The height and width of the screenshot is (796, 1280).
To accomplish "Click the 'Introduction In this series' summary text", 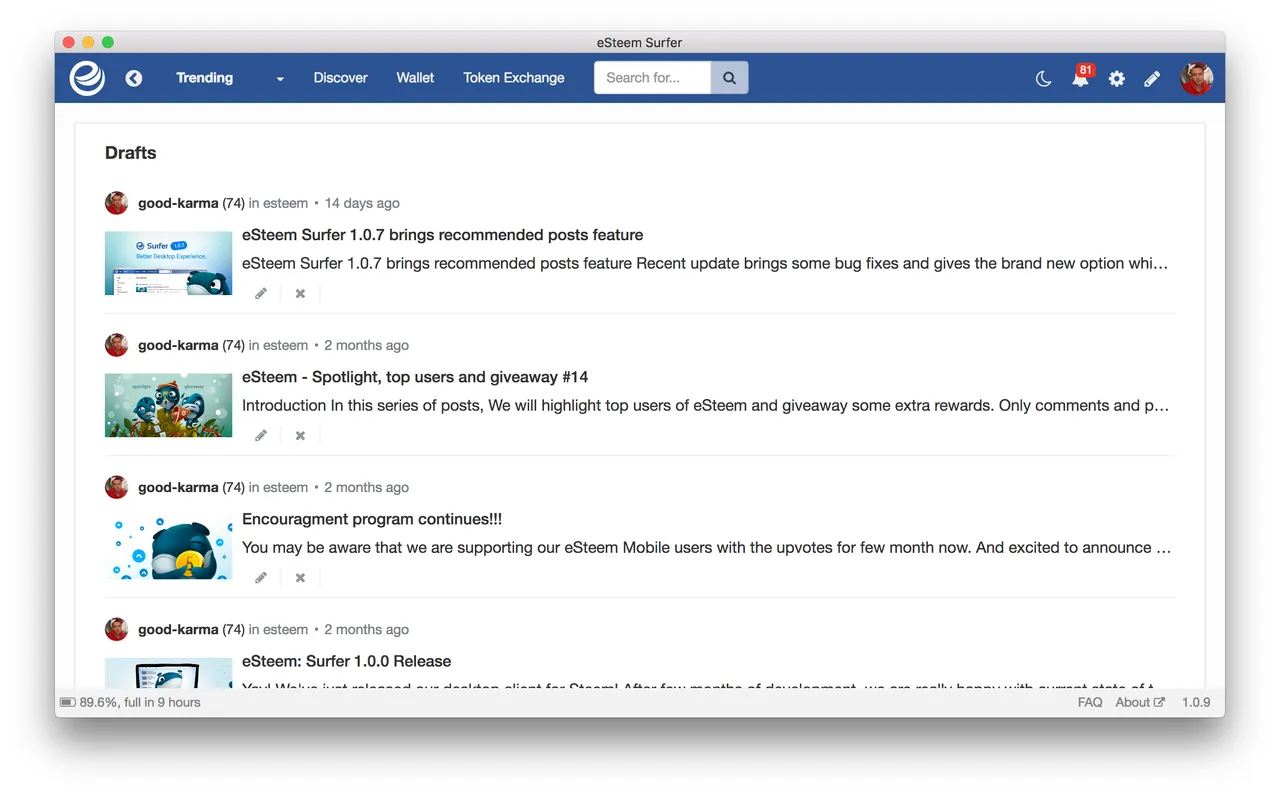I will (x=705, y=406).
